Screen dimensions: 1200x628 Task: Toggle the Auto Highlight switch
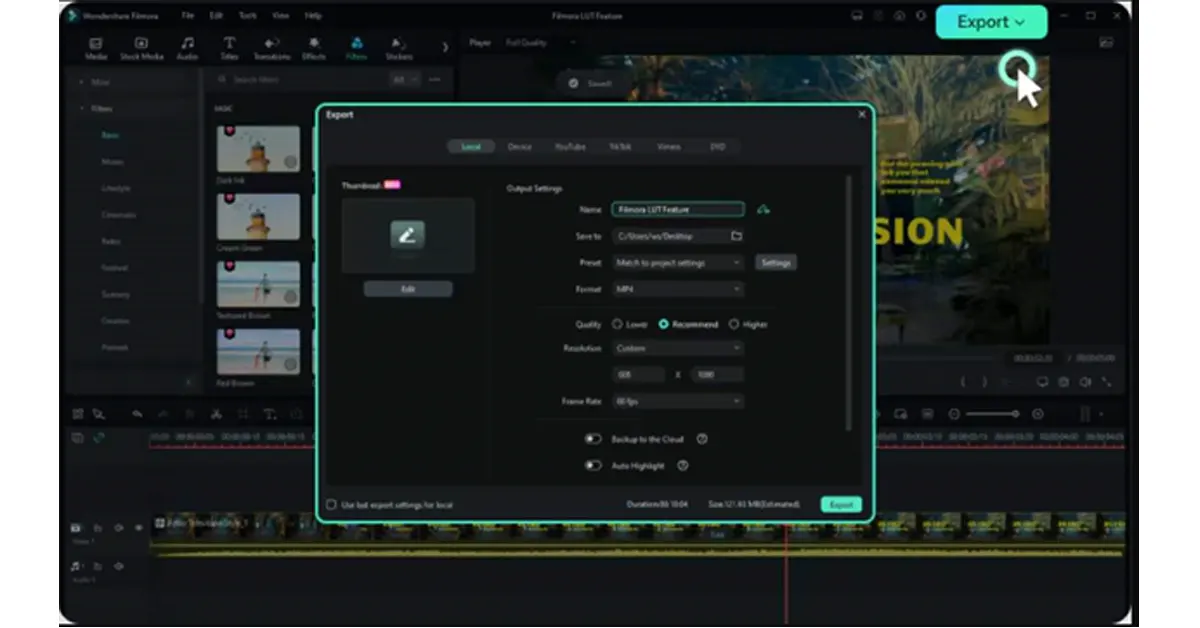tap(593, 465)
